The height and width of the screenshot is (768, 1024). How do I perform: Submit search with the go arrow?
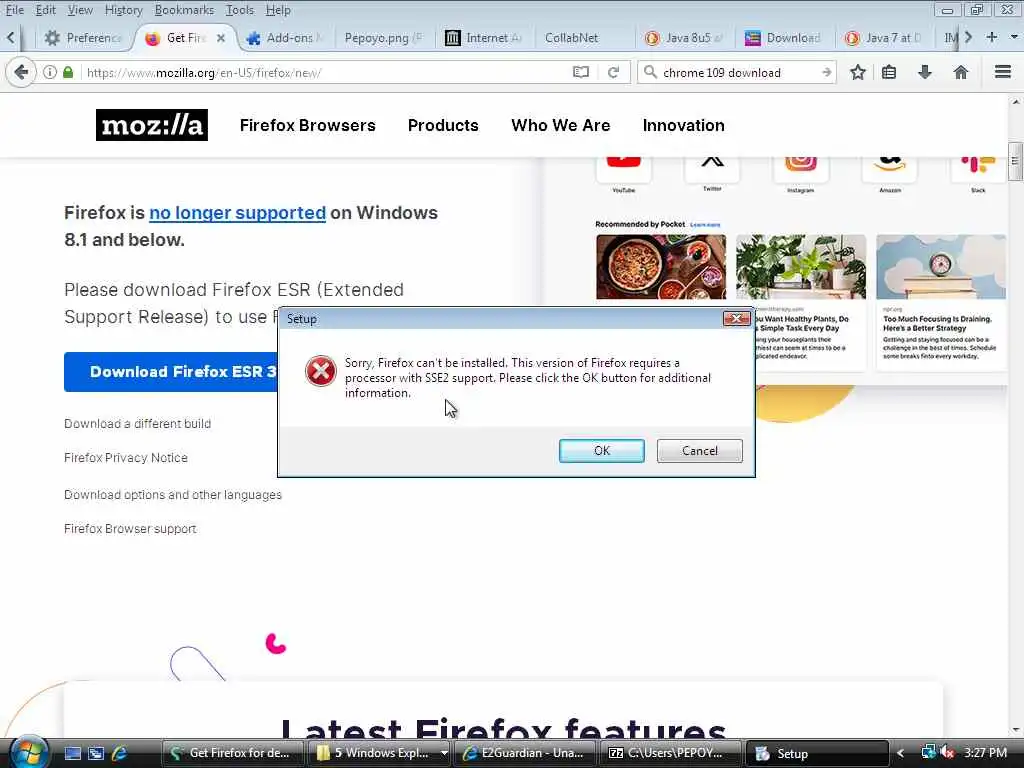(x=826, y=72)
